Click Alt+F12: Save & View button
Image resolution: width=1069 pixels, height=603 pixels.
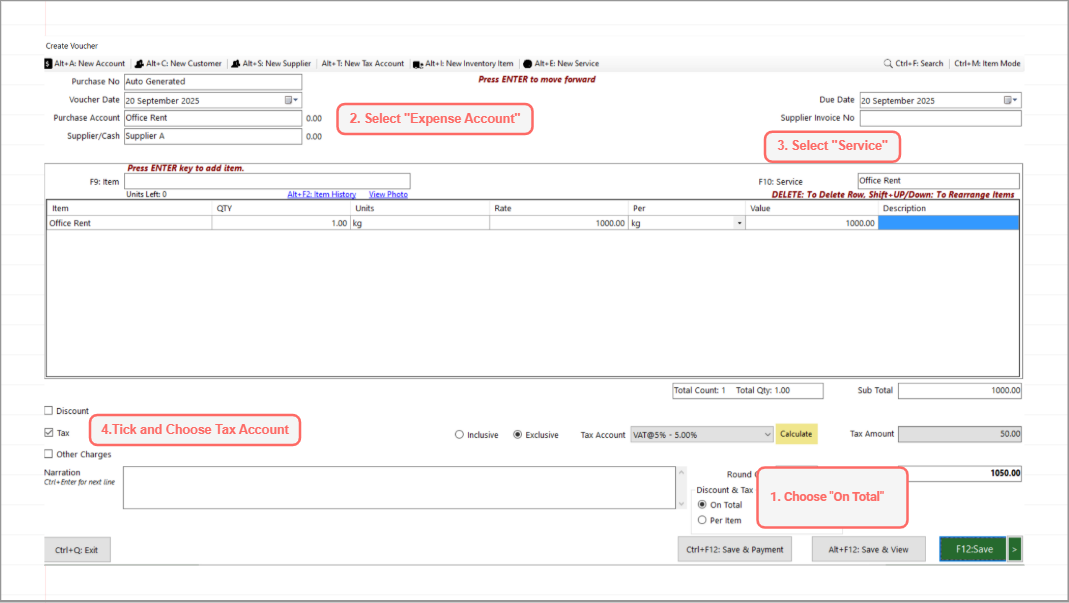869,549
